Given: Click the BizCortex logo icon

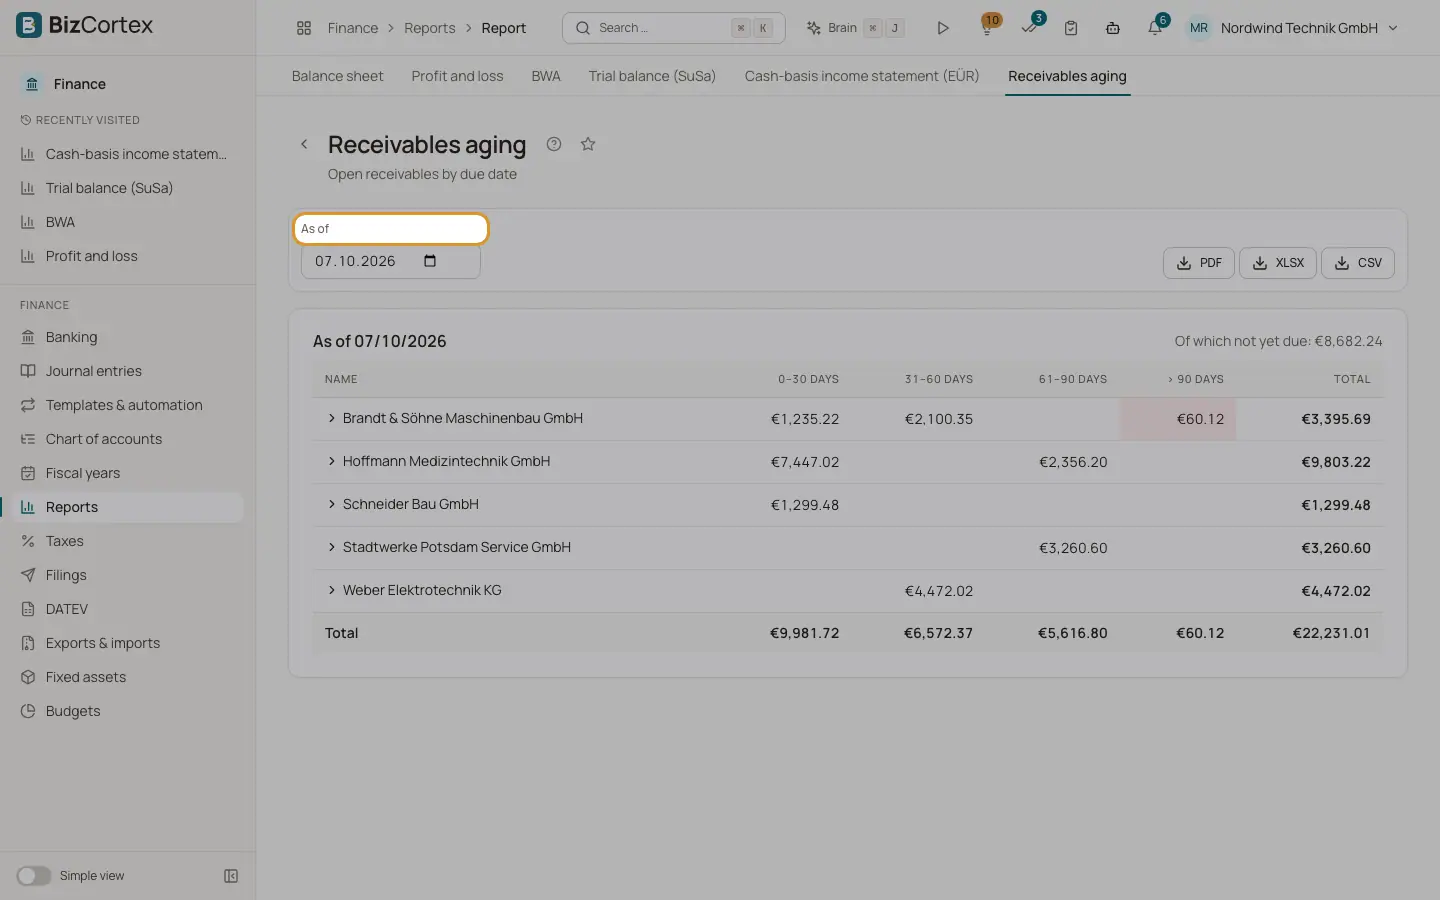Looking at the screenshot, I should tap(29, 25).
